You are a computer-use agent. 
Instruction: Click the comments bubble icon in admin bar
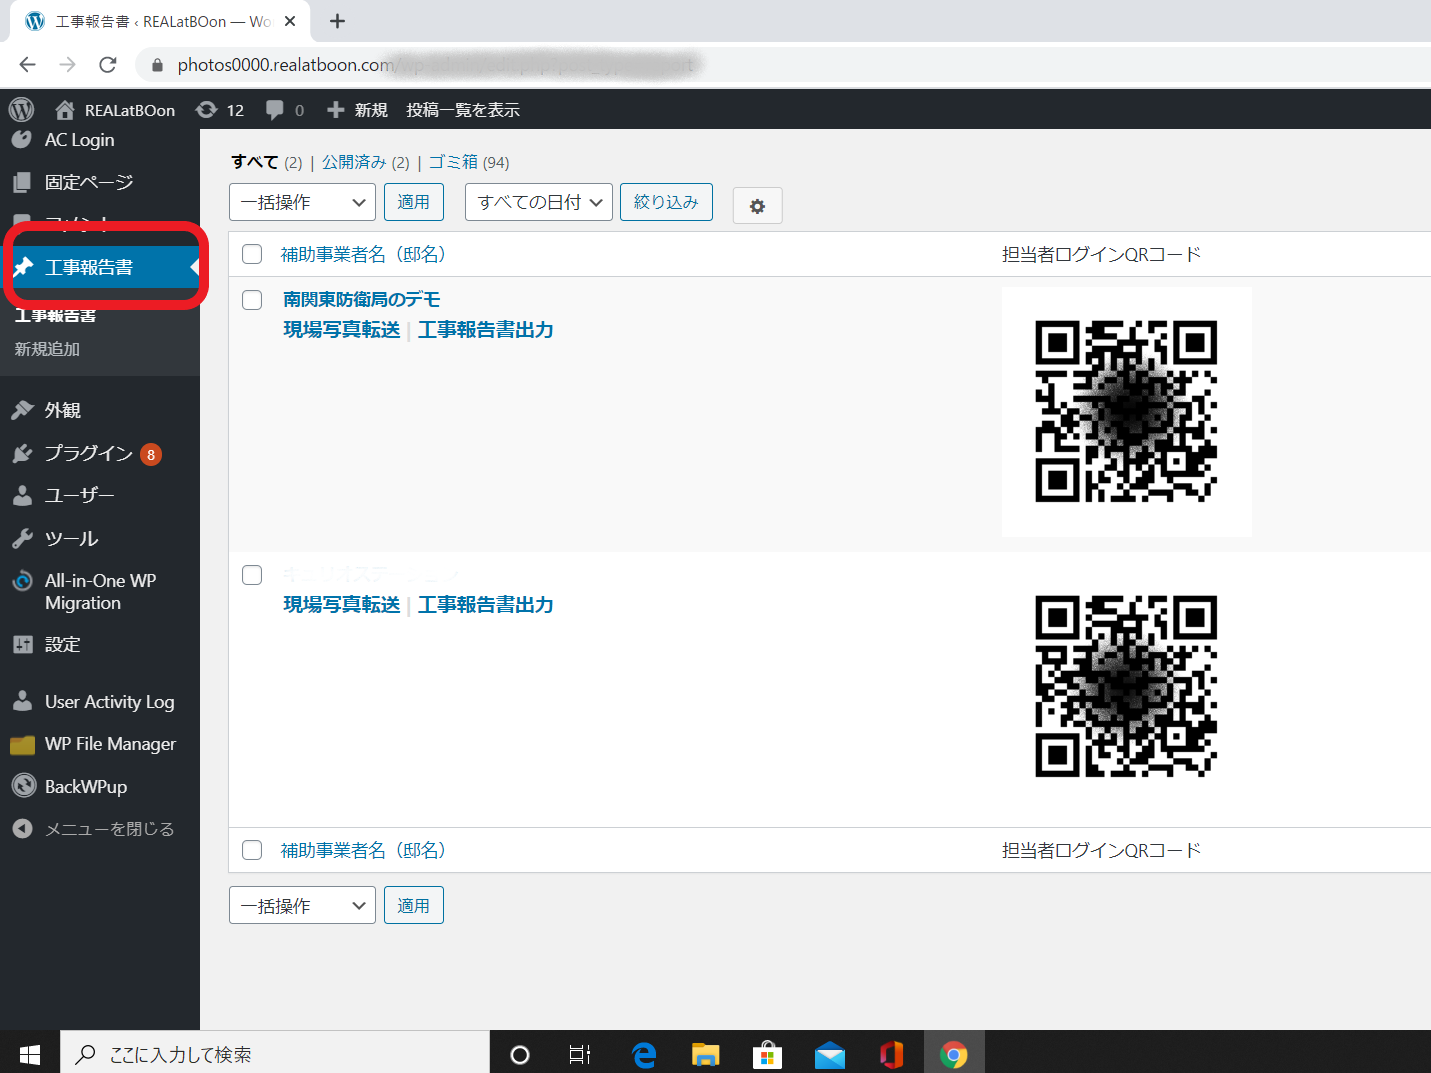pyautogui.click(x=275, y=110)
